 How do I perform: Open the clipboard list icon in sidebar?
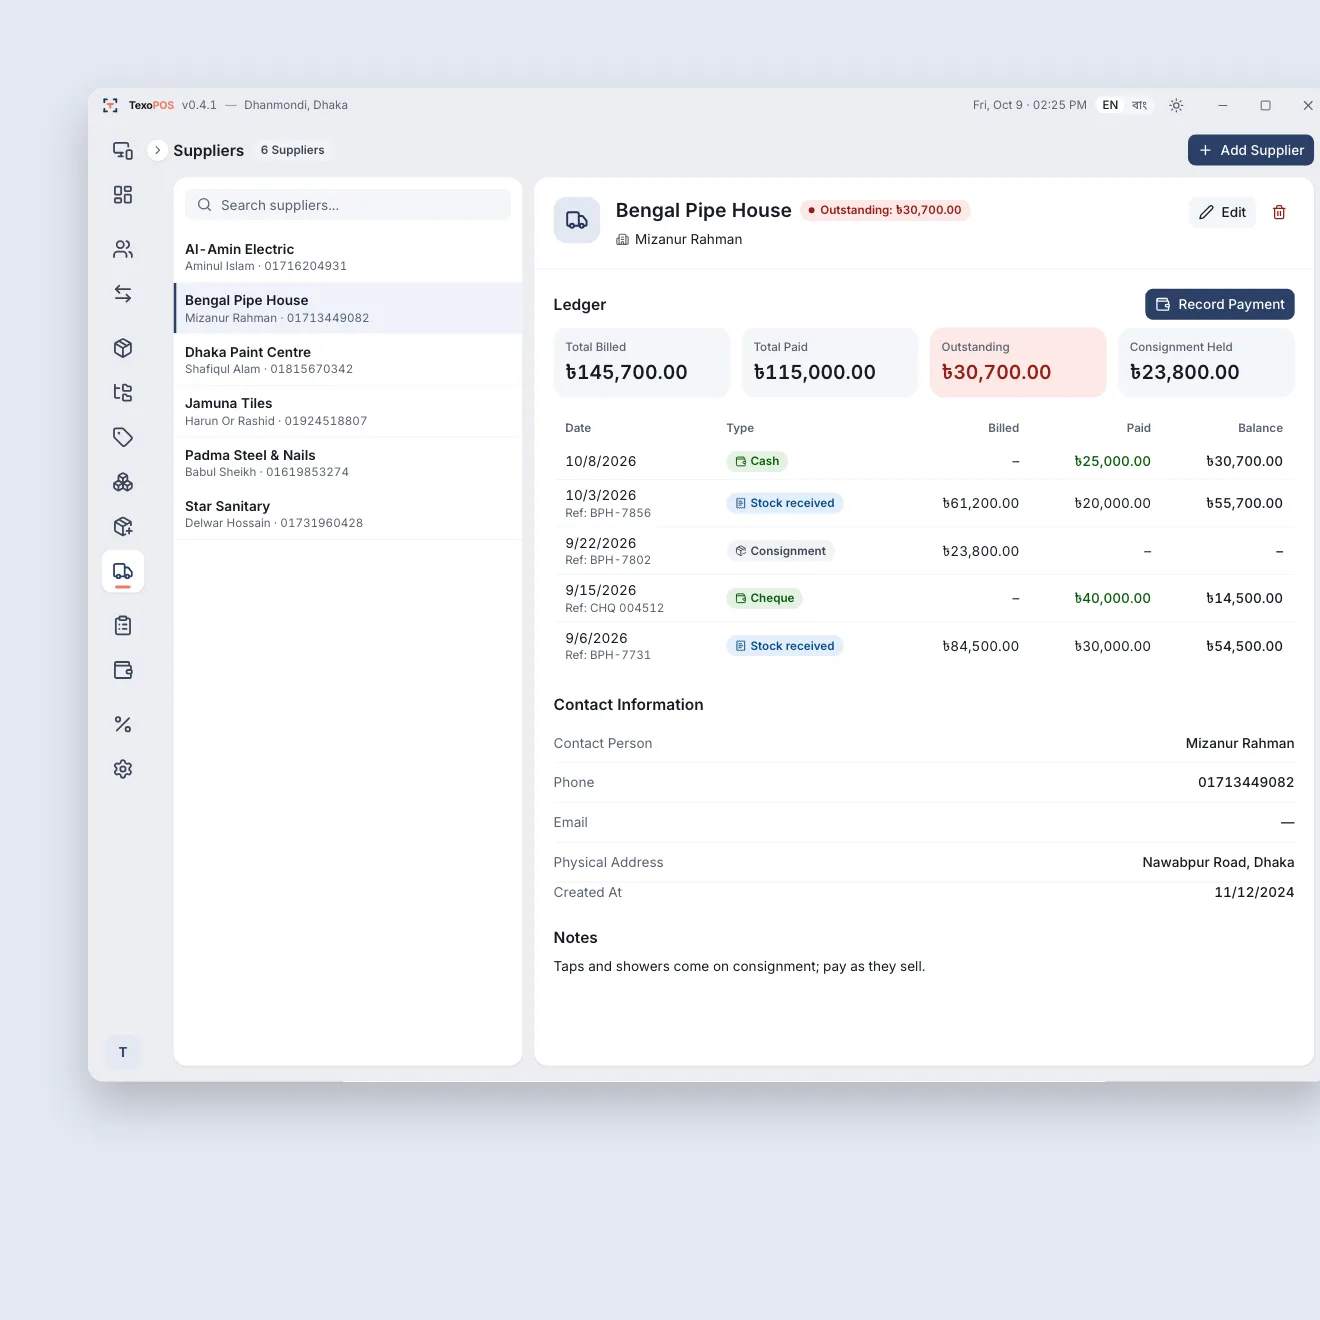coord(123,625)
